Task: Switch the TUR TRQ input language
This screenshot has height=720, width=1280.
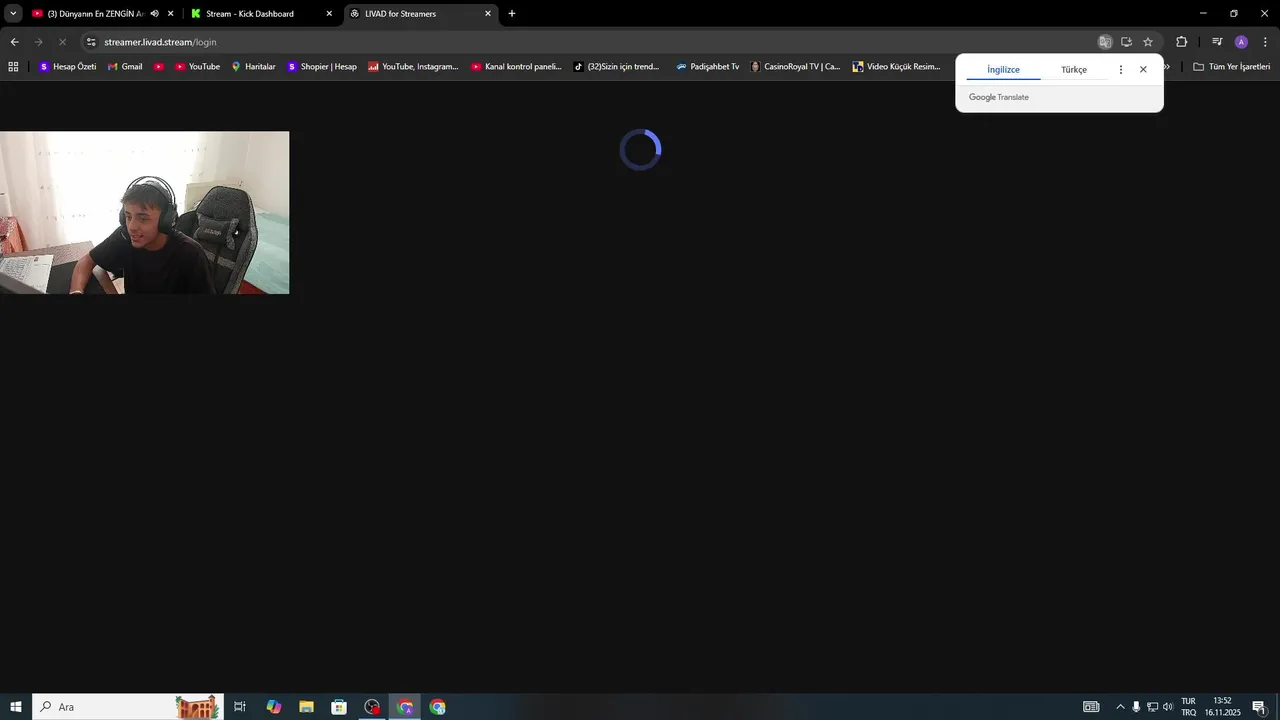Action: pyautogui.click(x=1188, y=707)
